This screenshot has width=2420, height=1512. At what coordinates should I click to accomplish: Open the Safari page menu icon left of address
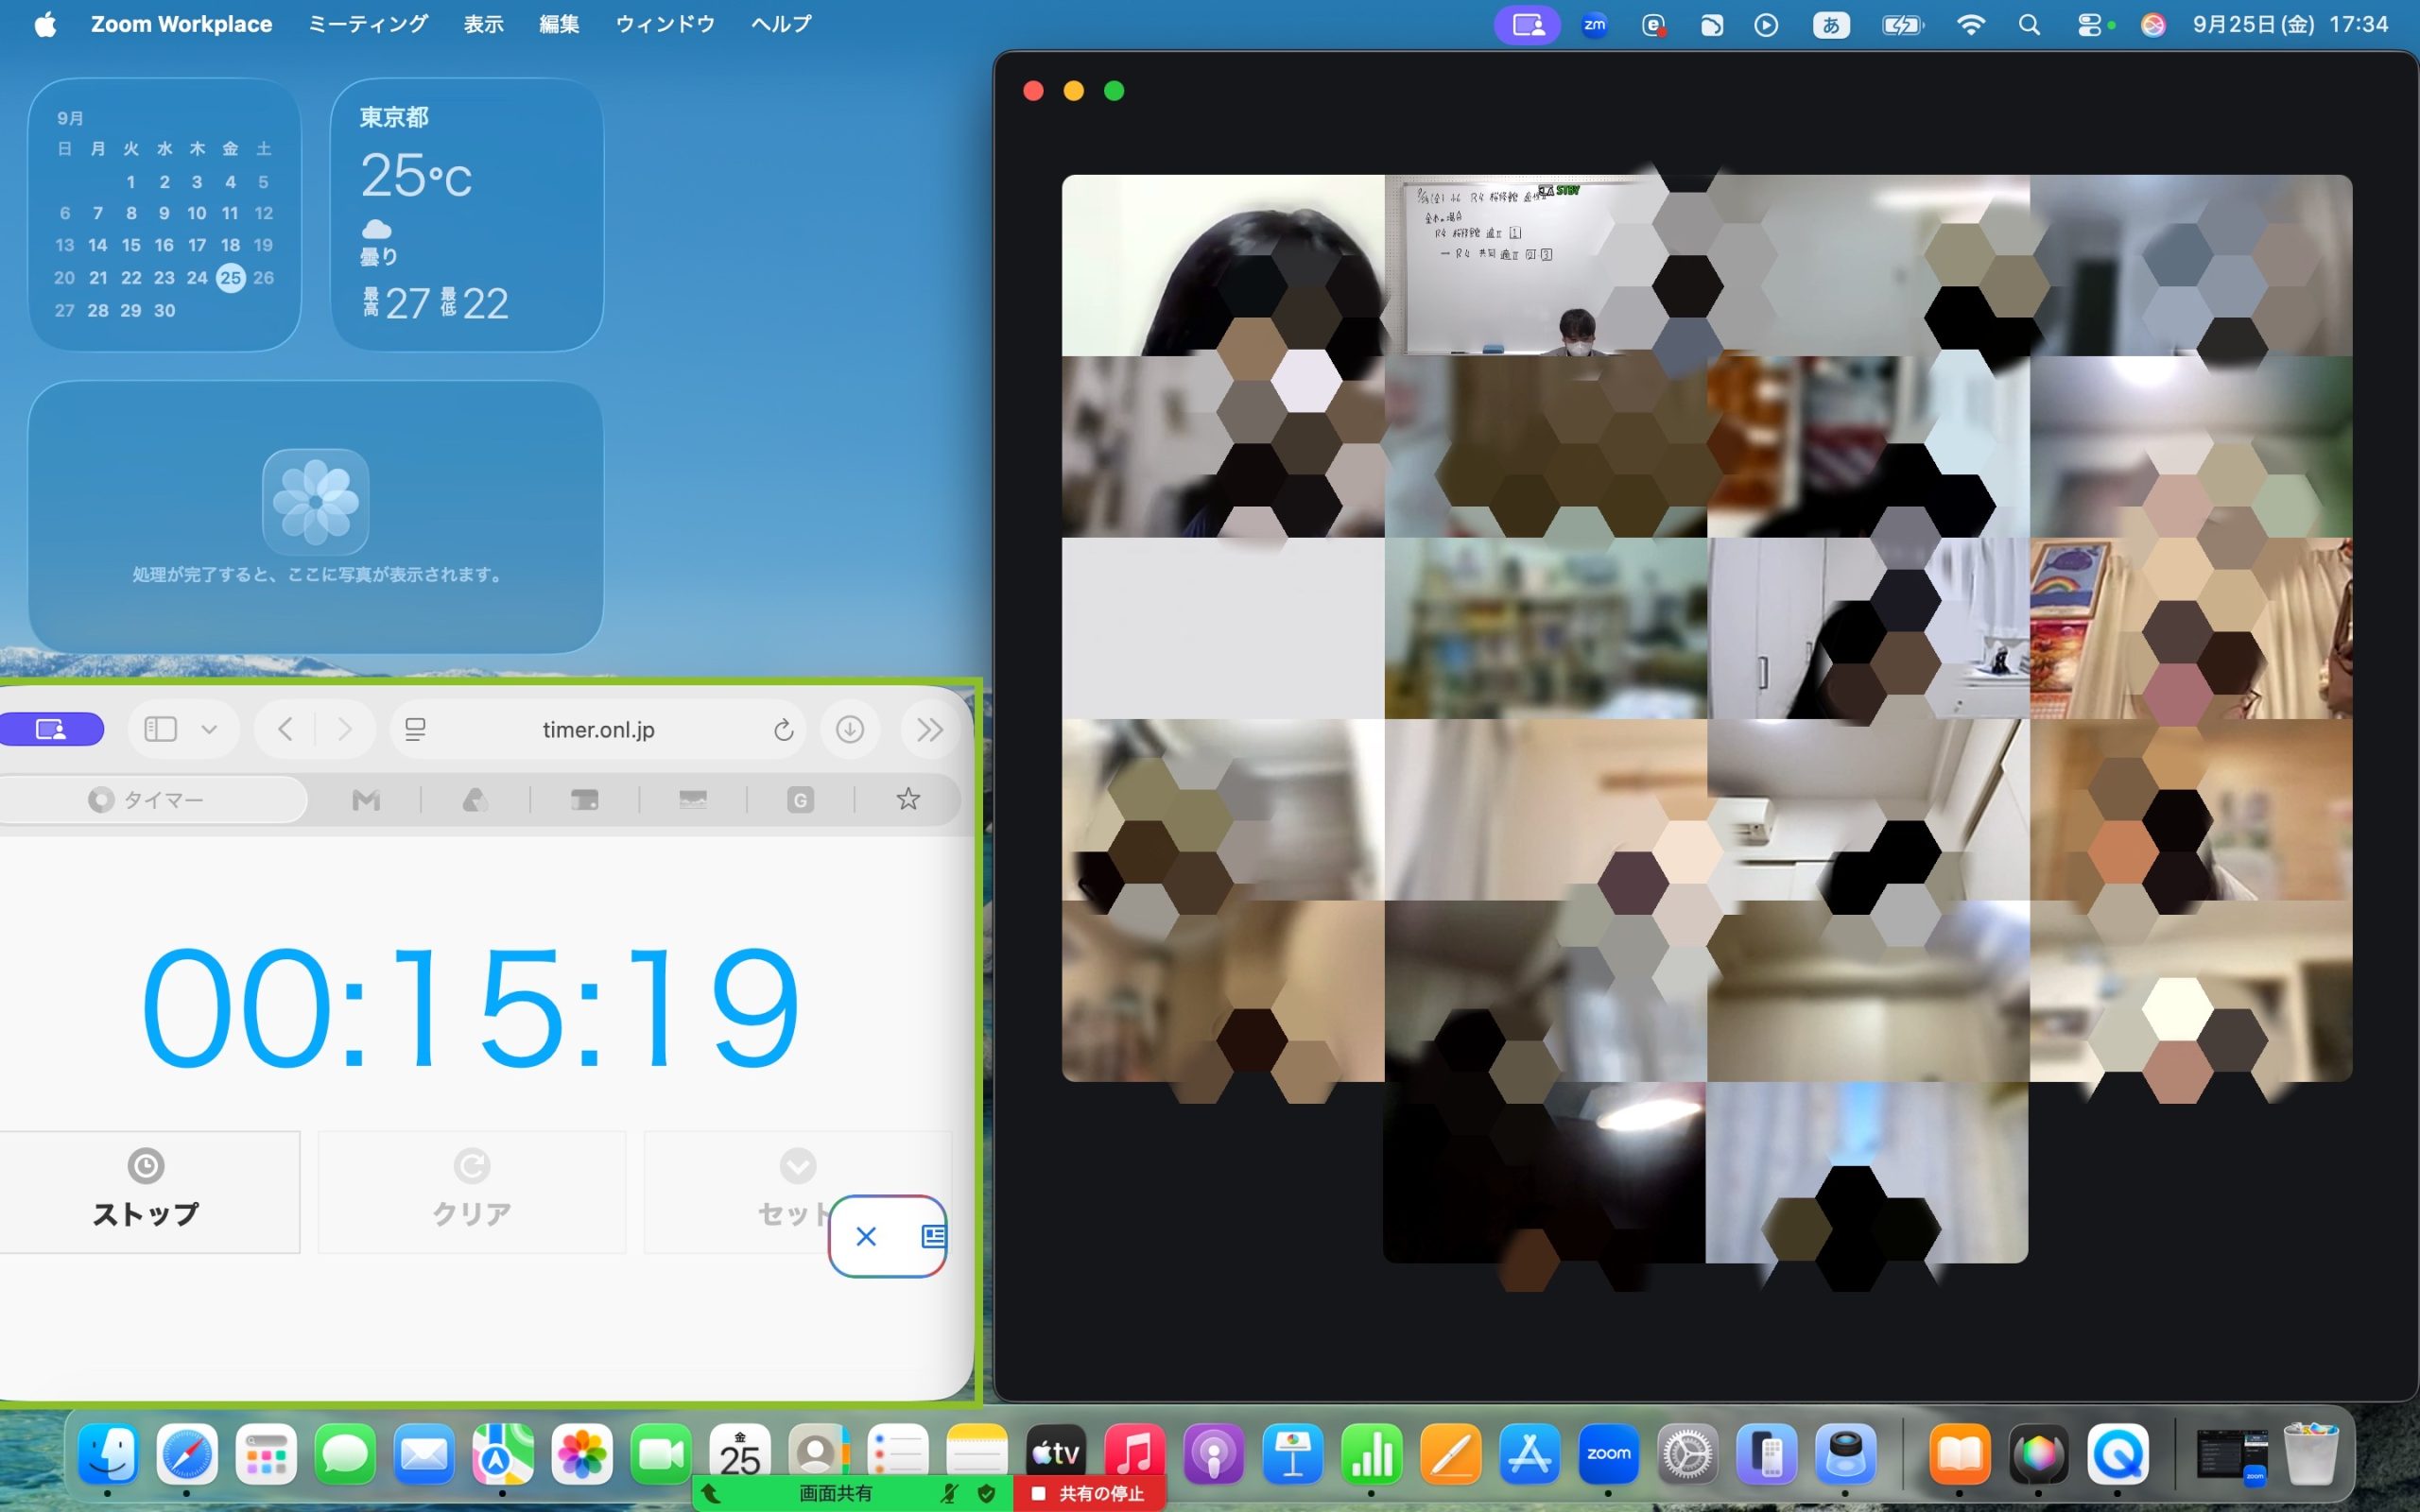(416, 730)
